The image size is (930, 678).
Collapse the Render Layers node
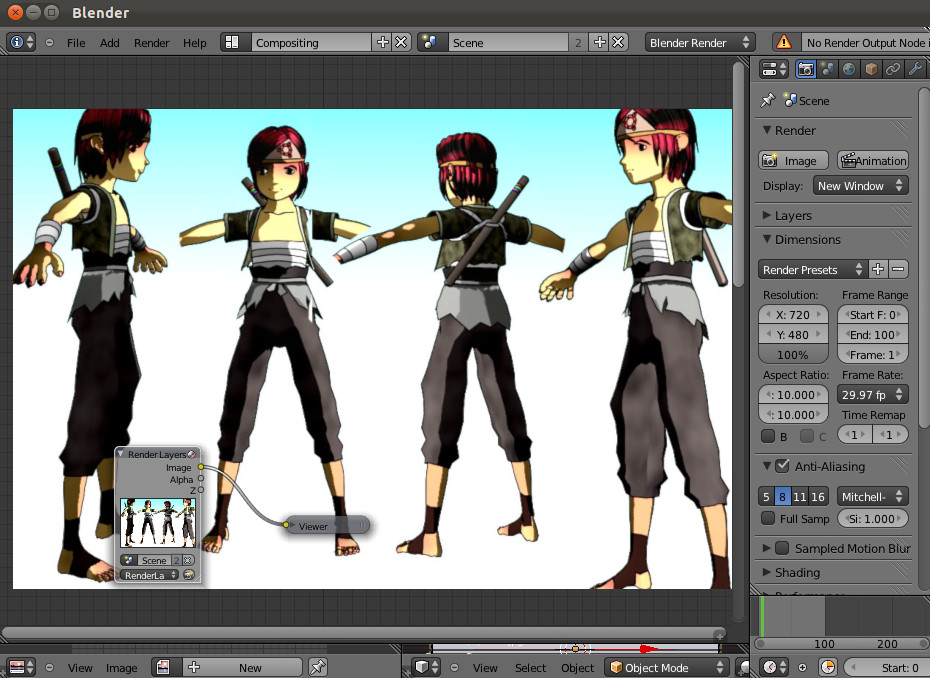pos(121,454)
